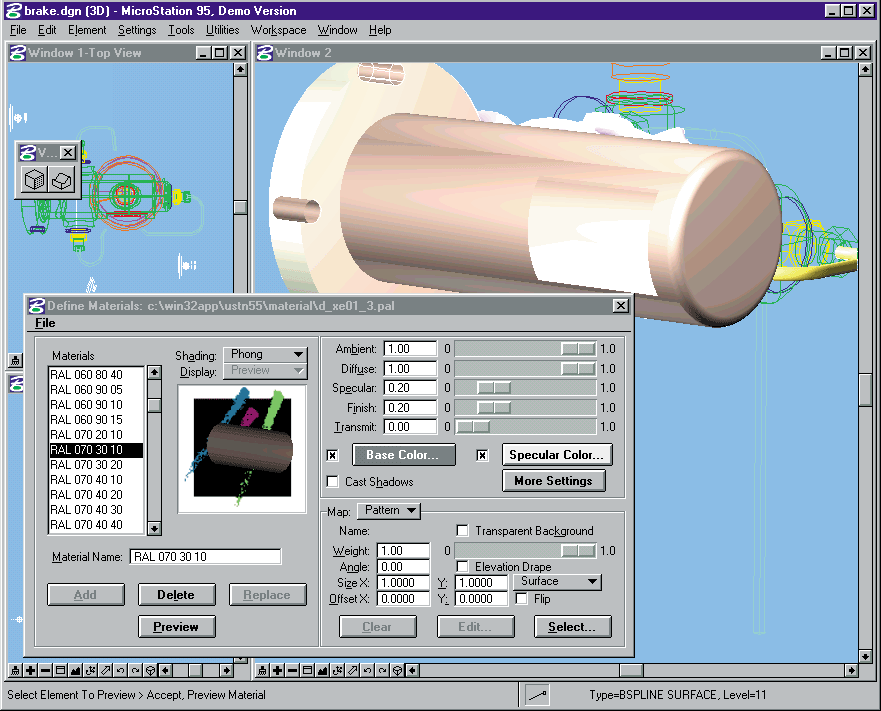Check the Elevation Drape option
The height and width of the screenshot is (711, 881).
[462, 567]
